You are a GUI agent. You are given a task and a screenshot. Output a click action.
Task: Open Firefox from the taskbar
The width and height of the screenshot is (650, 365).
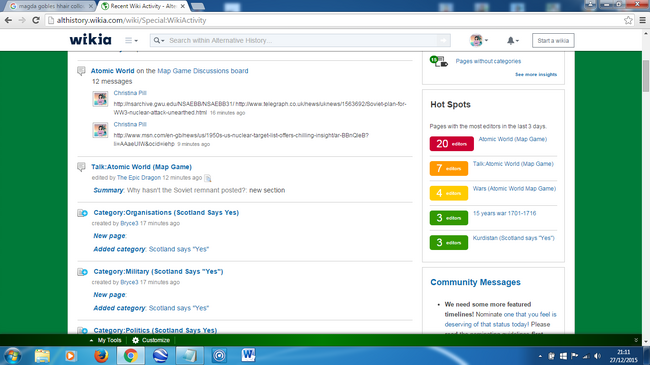(x=101, y=355)
